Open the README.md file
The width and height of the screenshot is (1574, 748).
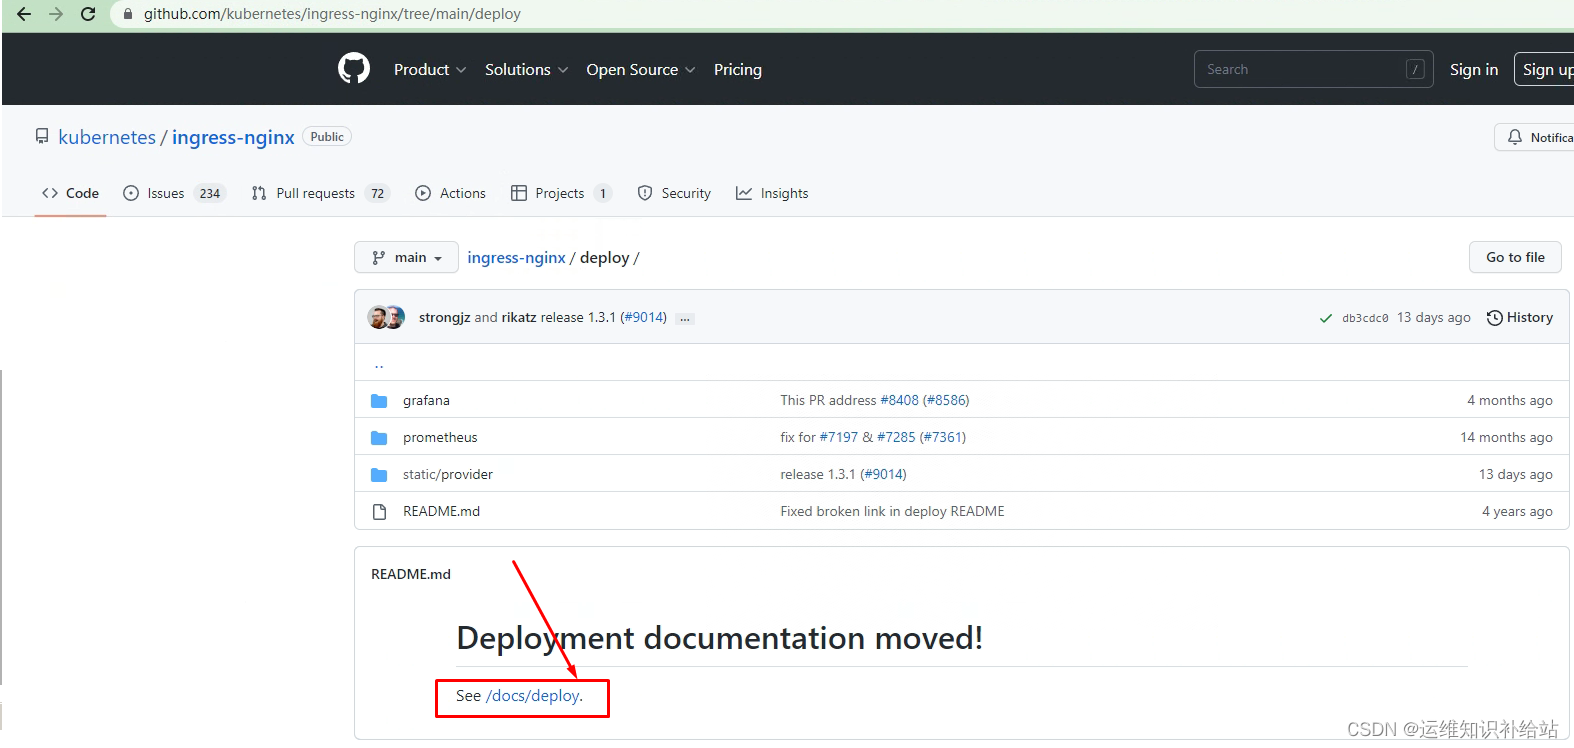(x=441, y=511)
